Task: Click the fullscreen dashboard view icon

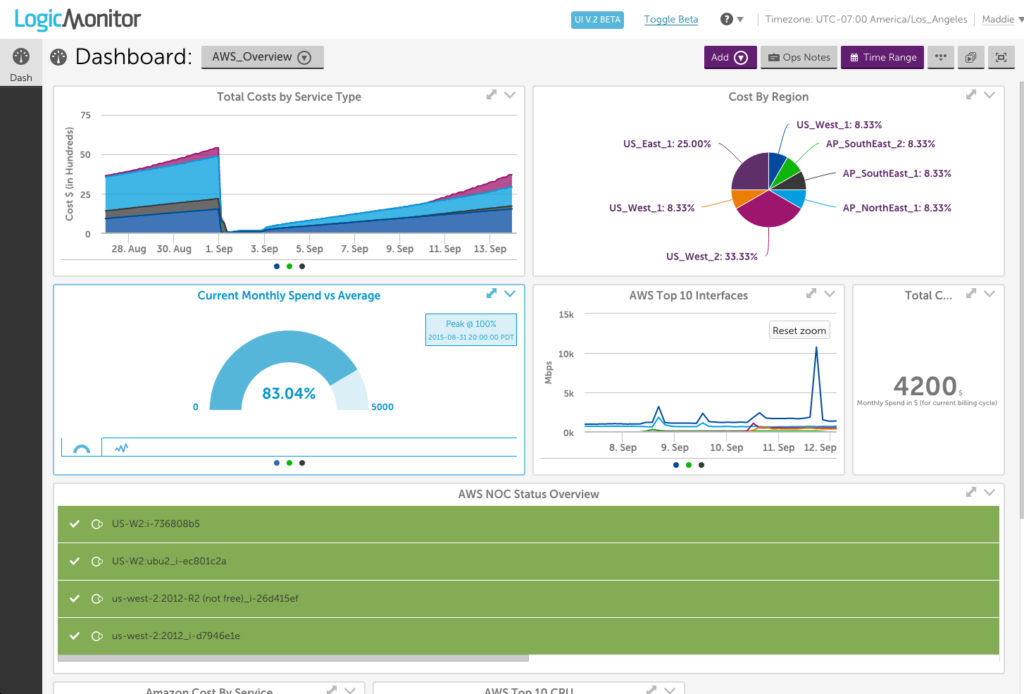Action: click(x=1001, y=57)
